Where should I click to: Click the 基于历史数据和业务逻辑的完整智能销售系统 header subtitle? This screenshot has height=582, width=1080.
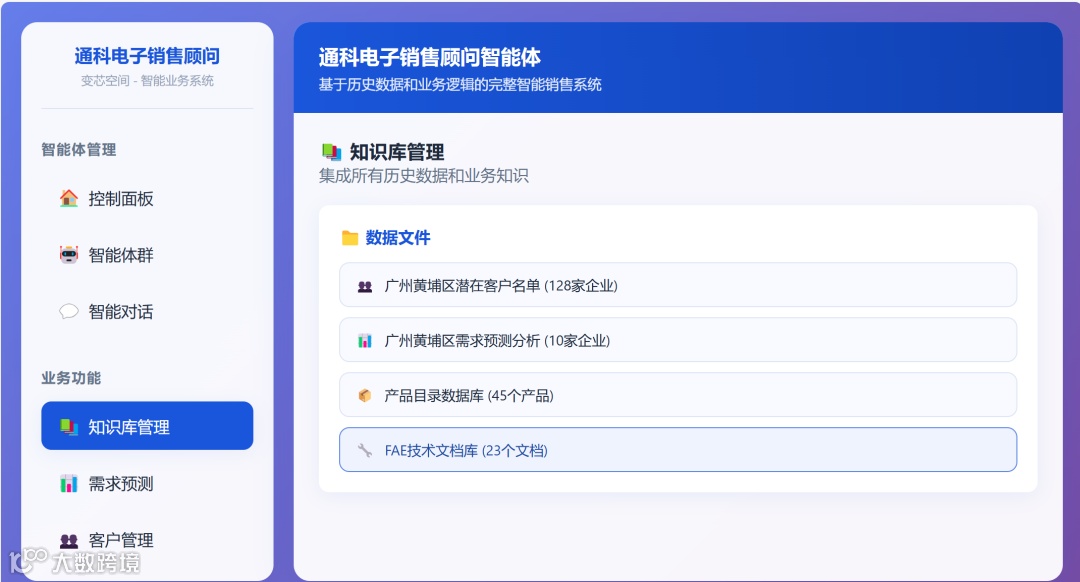tap(460, 85)
